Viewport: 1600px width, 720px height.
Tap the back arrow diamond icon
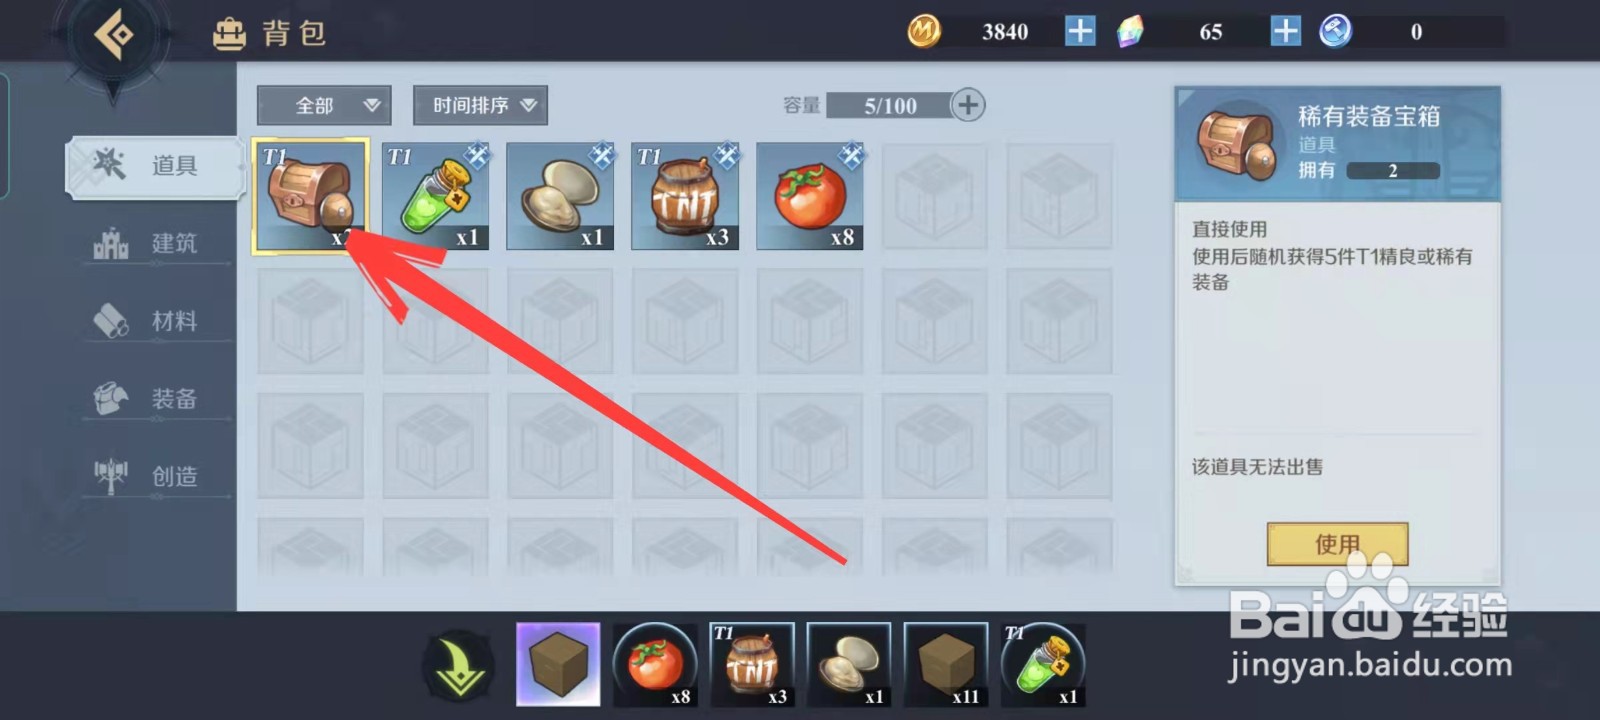(114, 36)
